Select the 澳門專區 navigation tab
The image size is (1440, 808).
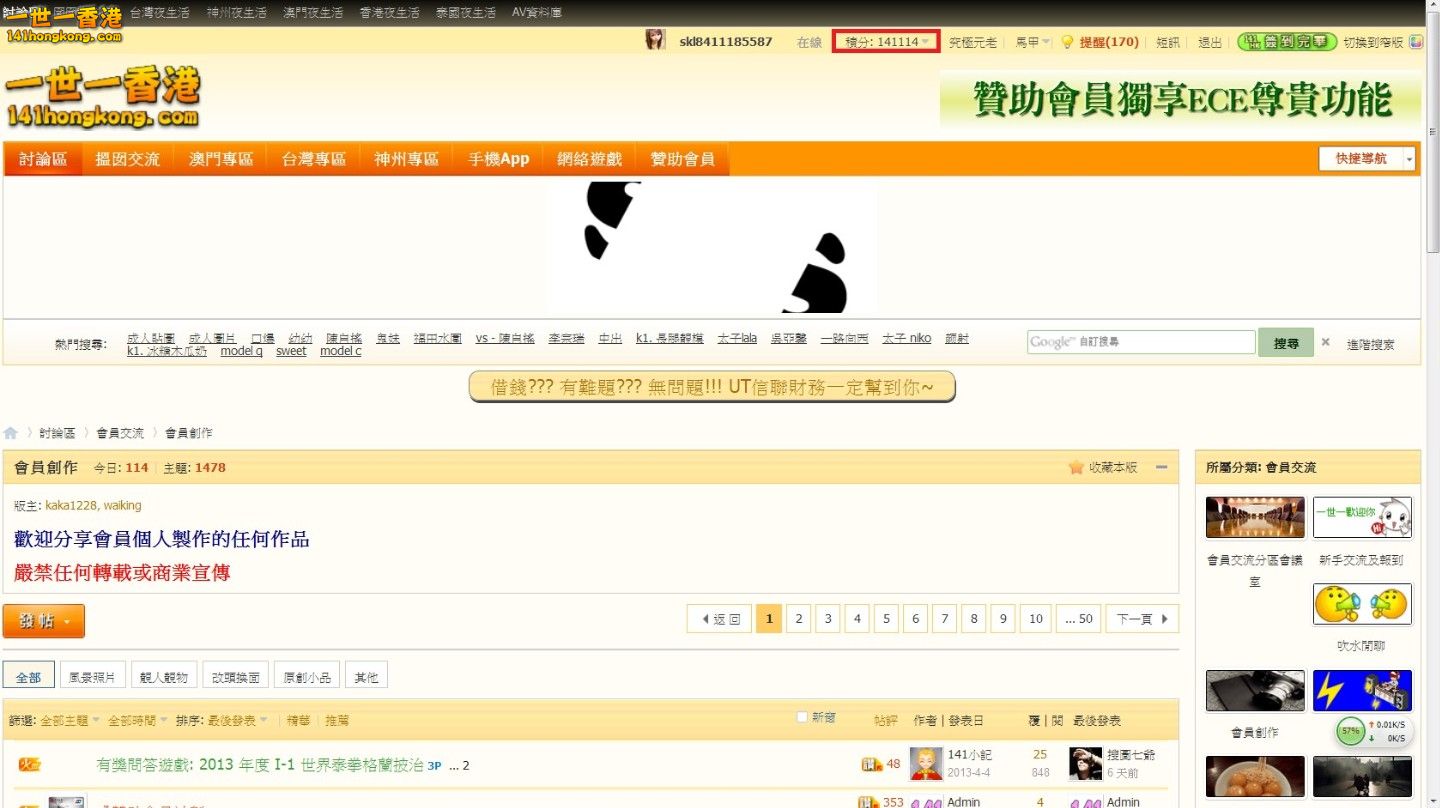221,159
